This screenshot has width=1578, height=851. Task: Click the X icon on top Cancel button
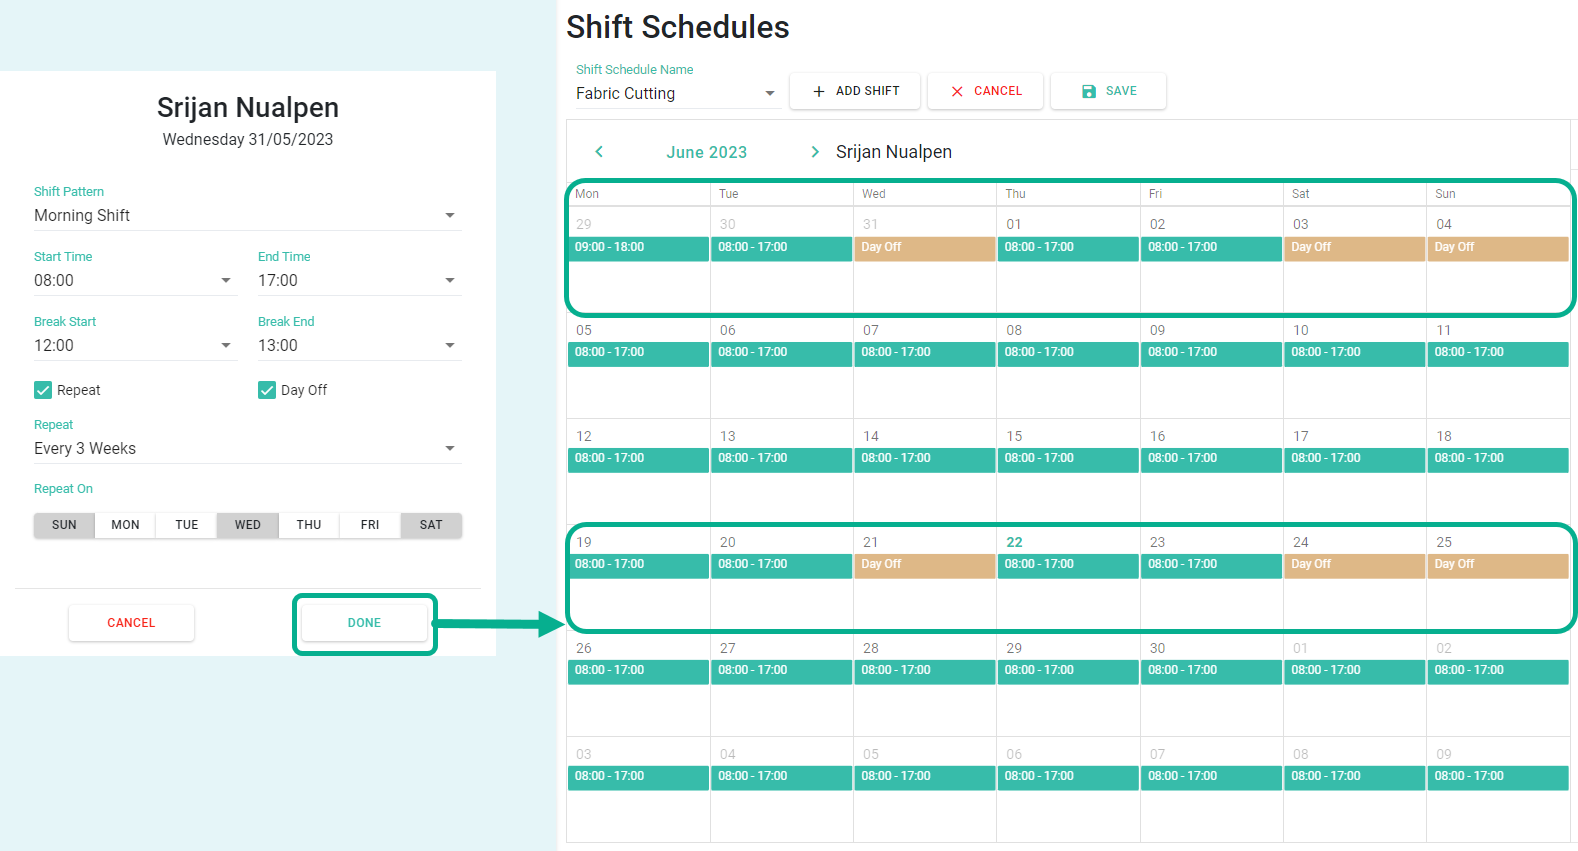coord(957,91)
